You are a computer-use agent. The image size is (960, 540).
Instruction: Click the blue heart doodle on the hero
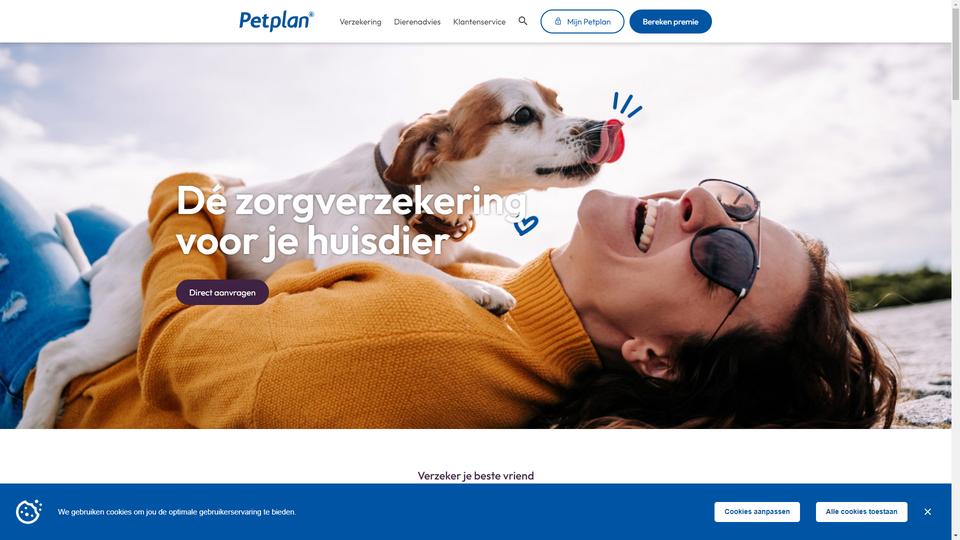525,225
